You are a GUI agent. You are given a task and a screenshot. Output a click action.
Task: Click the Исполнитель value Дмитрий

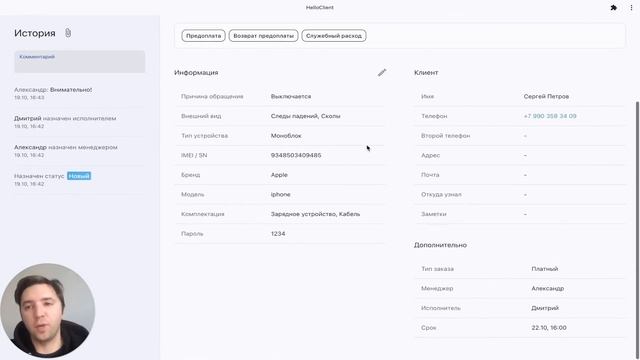[x=545, y=308]
